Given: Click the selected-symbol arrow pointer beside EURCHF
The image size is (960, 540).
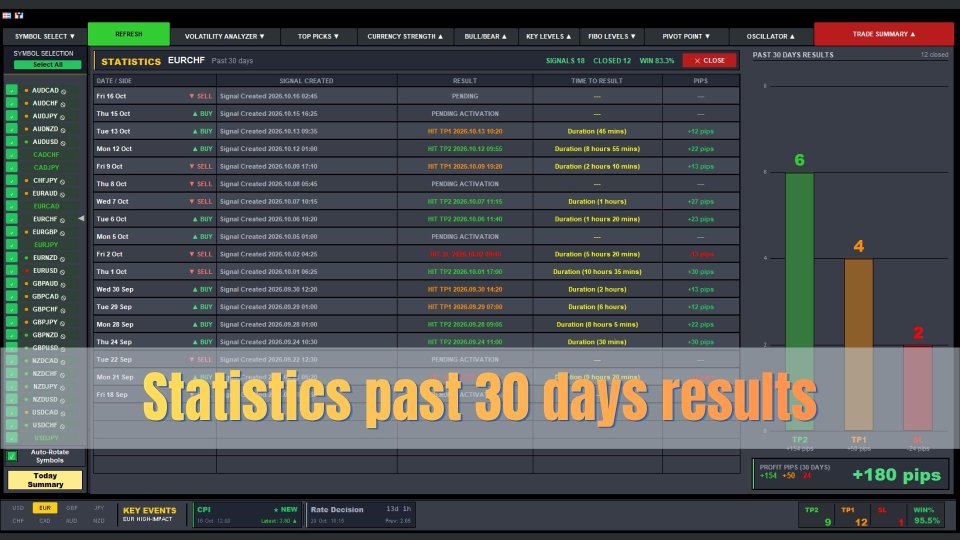Looking at the screenshot, I should (81, 218).
